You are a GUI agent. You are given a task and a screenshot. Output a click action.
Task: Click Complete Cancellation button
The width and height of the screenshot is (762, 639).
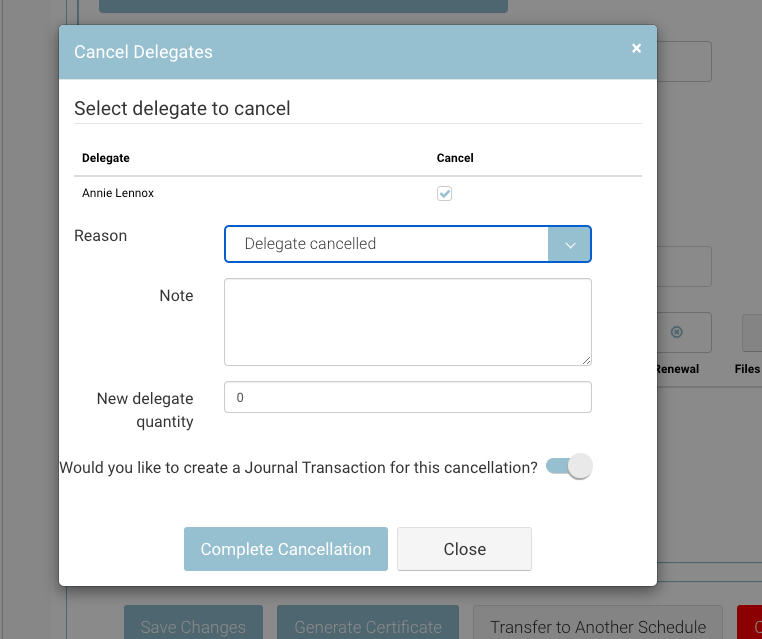click(x=286, y=549)
